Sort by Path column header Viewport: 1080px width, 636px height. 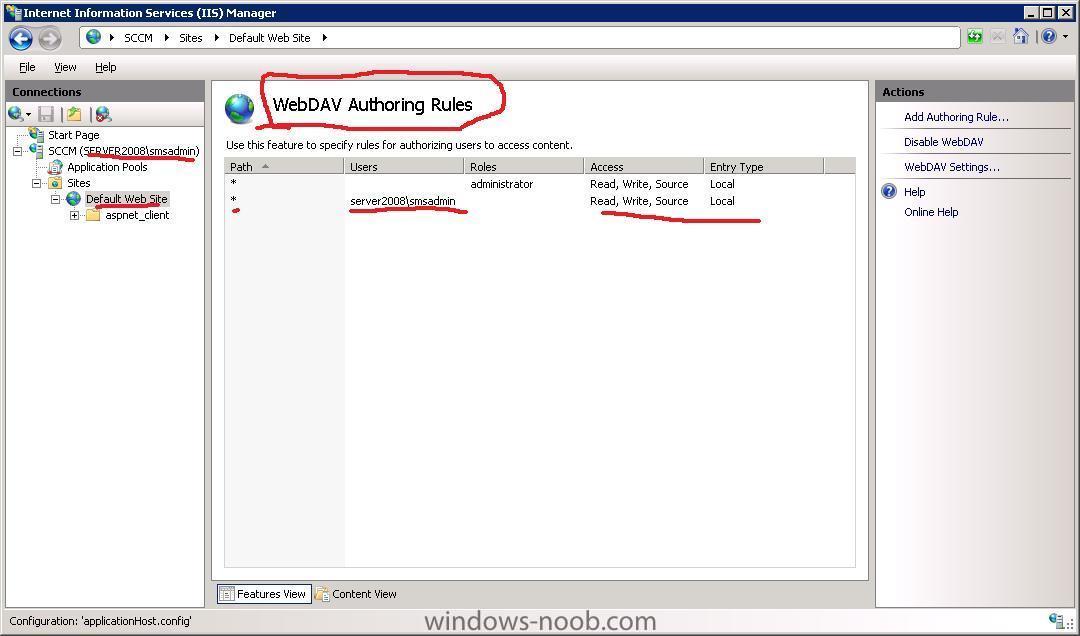click(284, 166)
